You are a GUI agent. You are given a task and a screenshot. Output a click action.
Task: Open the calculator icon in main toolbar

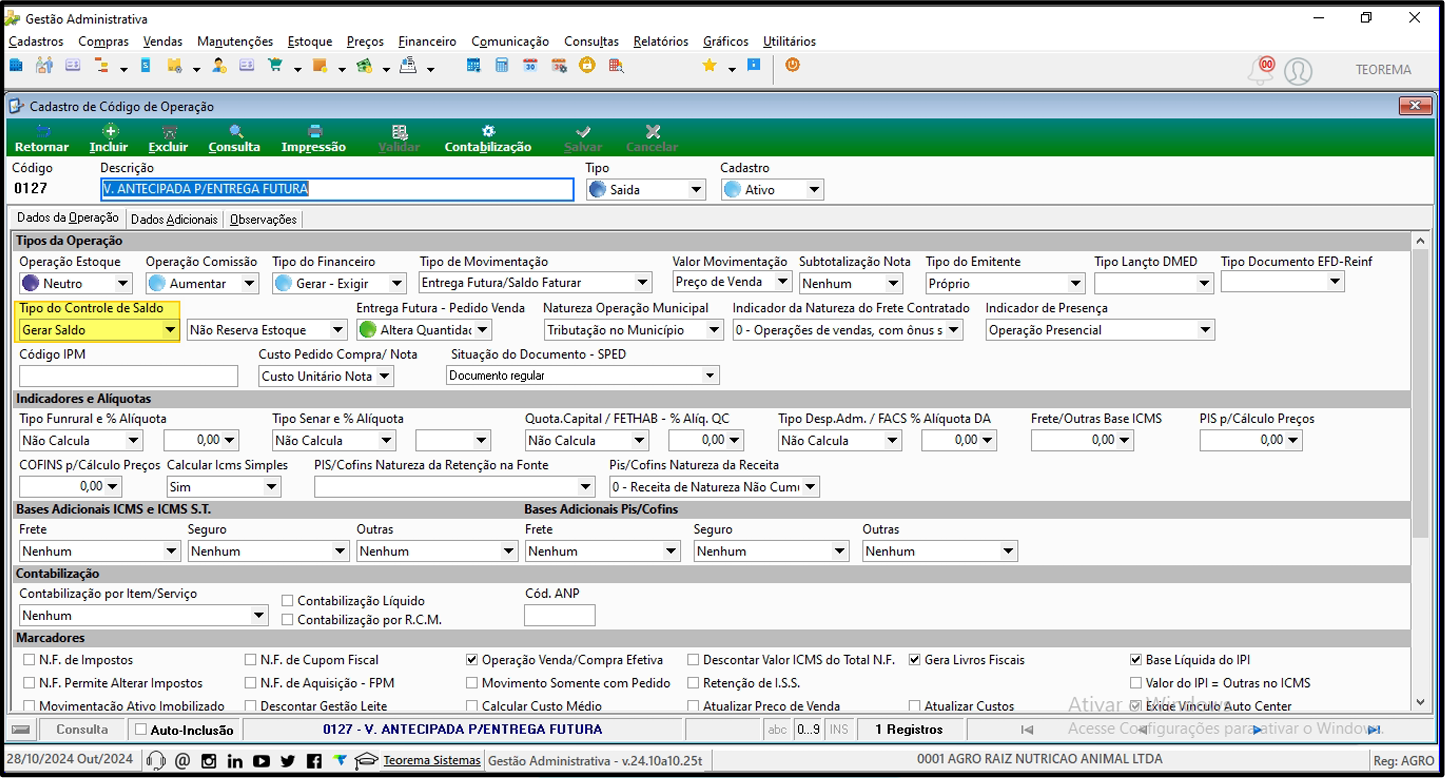pyautogui.click(x=502, y=65)
